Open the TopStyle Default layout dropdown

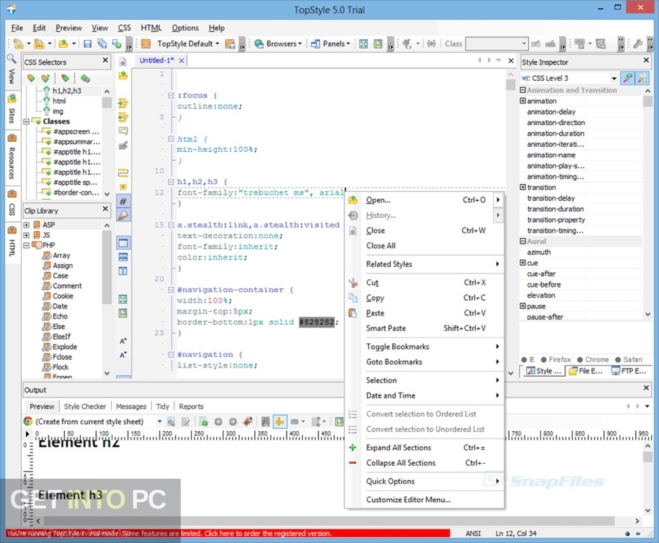188,44
